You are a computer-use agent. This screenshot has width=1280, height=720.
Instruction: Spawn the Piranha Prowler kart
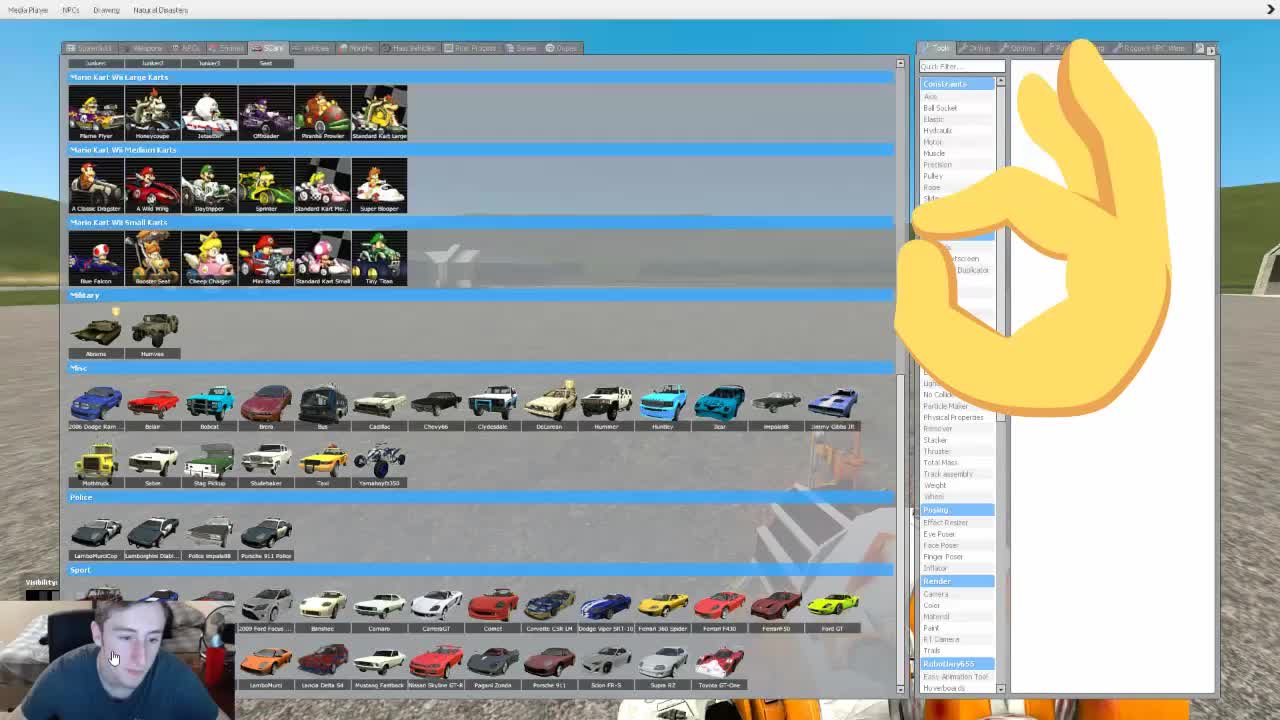(323, 113)
